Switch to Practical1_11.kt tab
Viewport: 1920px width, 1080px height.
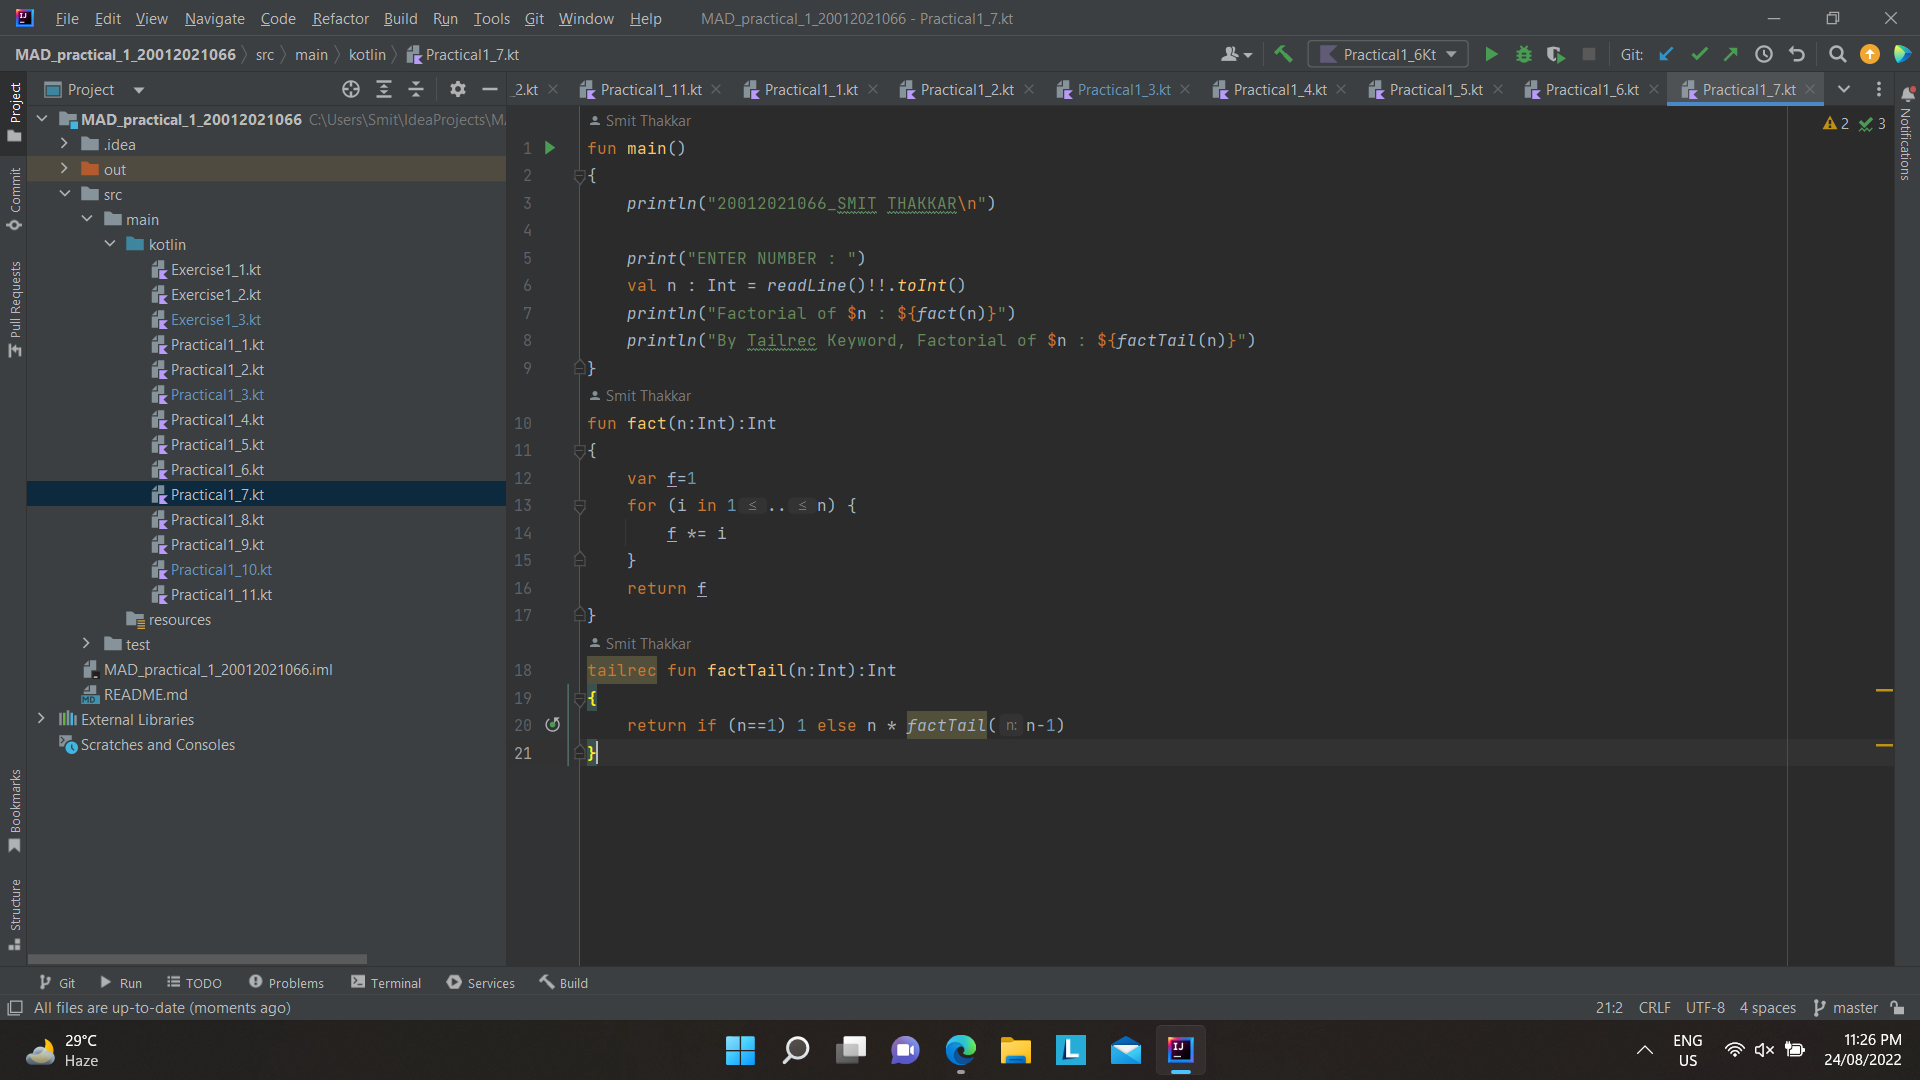point(651,90)
